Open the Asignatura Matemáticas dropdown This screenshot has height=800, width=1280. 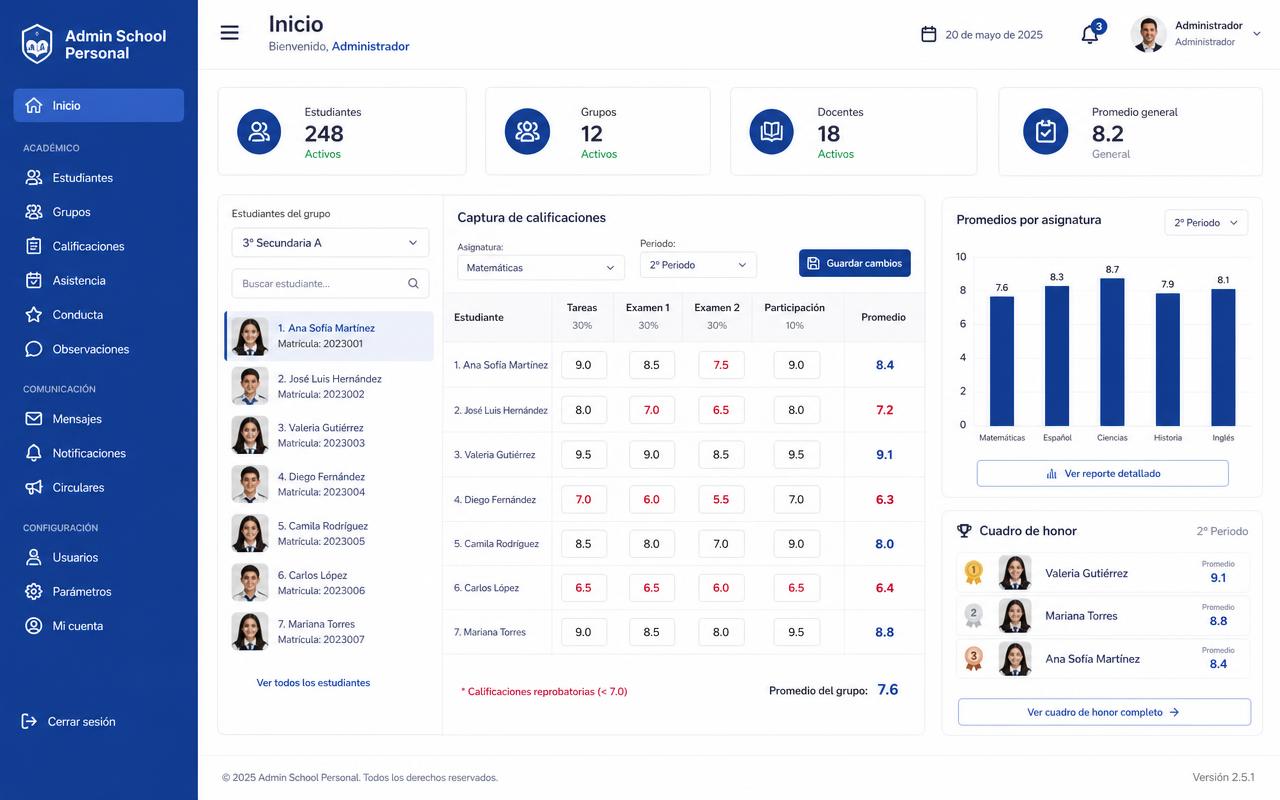coord(541,267)
